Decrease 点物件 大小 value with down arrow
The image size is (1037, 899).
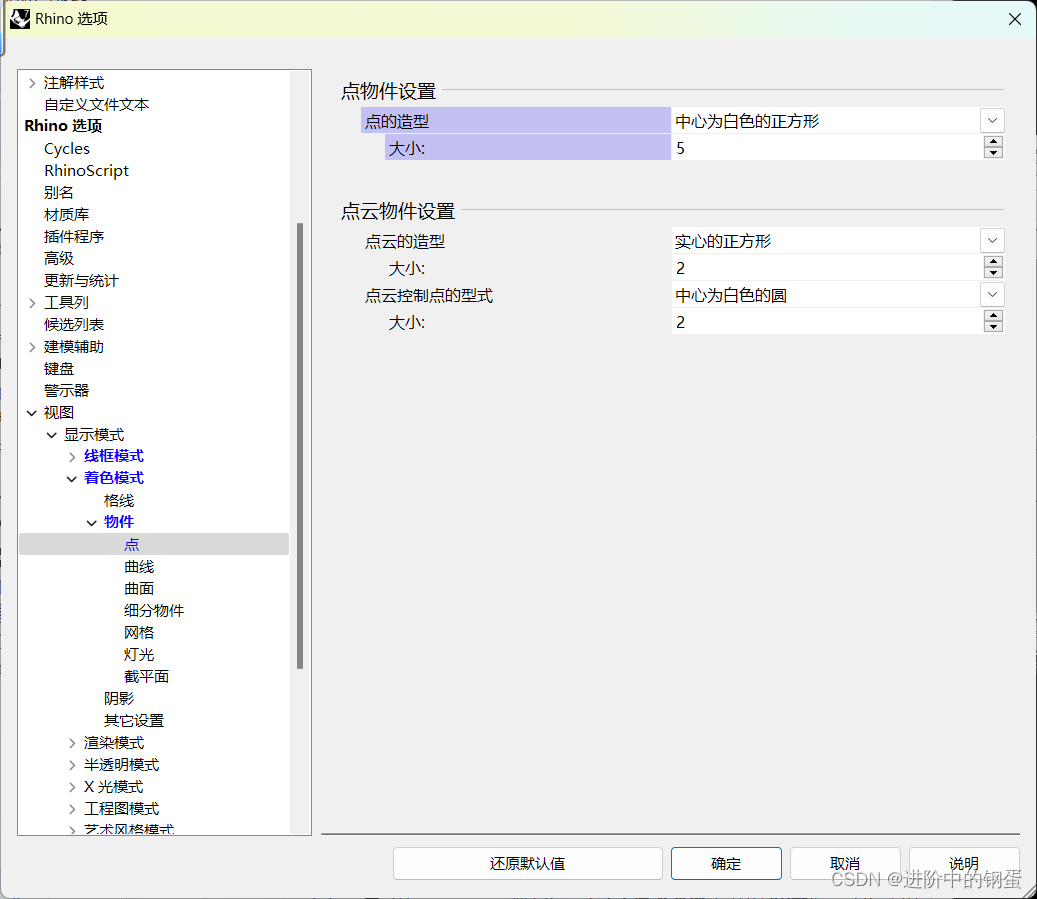[993, 153]
